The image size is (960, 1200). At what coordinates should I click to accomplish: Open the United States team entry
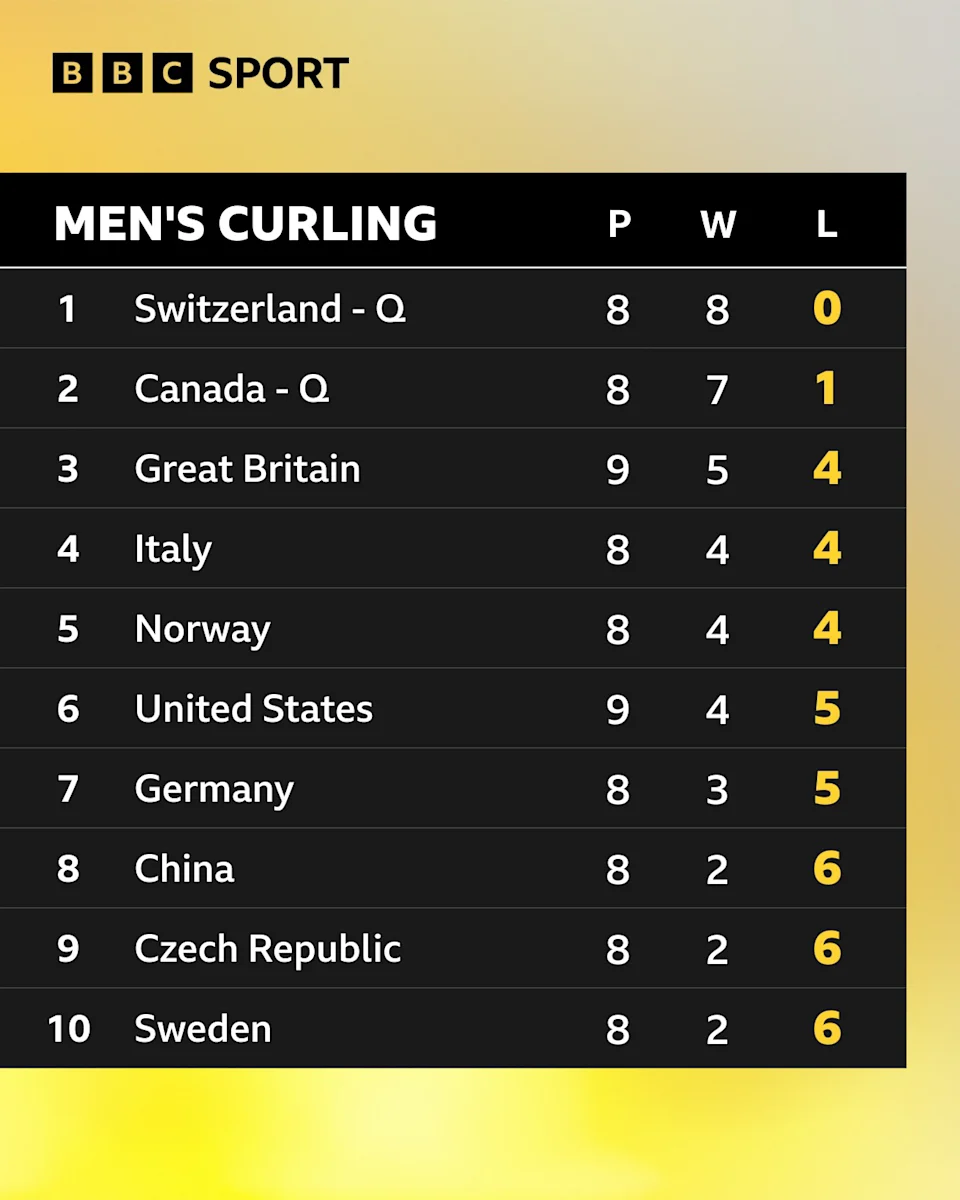pos(253,709)
